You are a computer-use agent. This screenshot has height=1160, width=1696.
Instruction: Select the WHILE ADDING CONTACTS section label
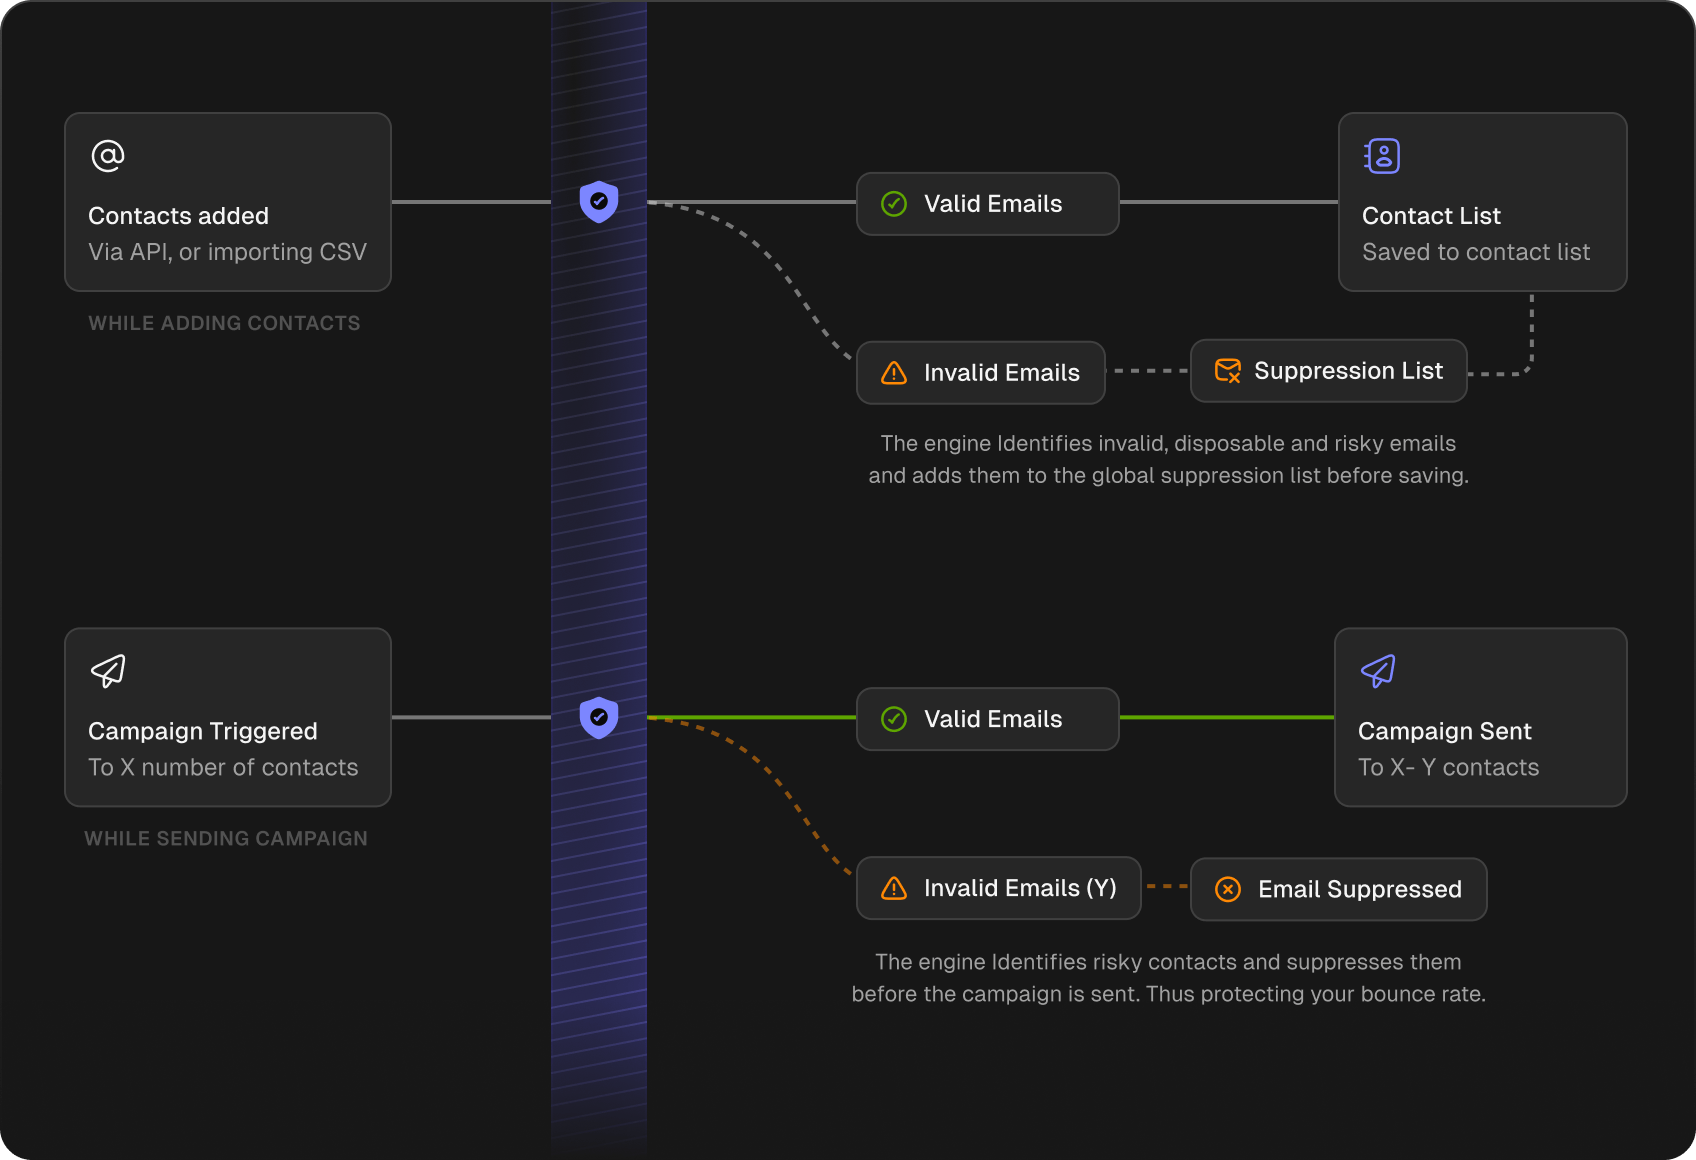point(224,323)
